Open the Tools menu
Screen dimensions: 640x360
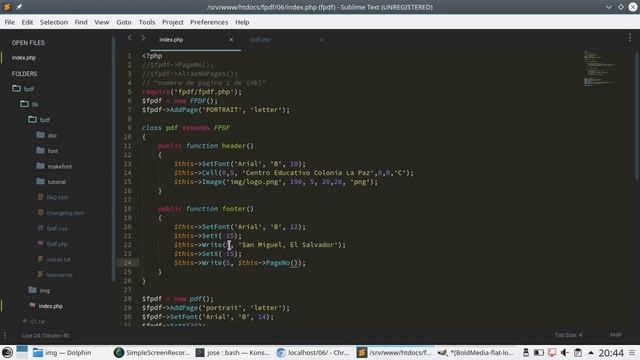click(147, 22)
